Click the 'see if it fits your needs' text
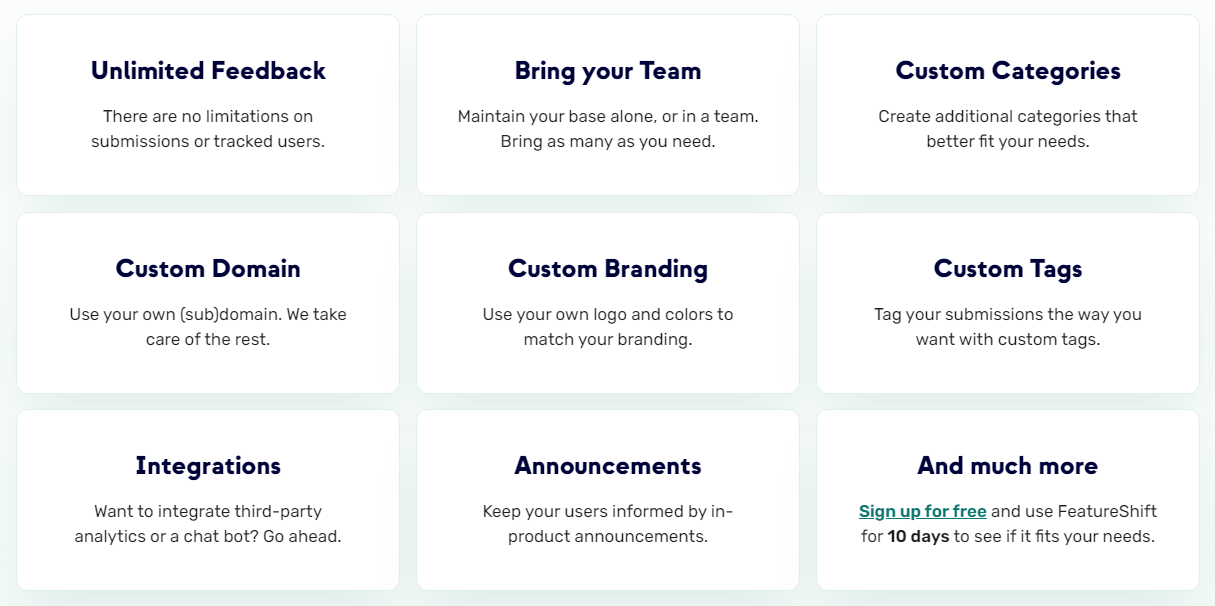The image size is (1215, 606). [x=1055, y=536]
